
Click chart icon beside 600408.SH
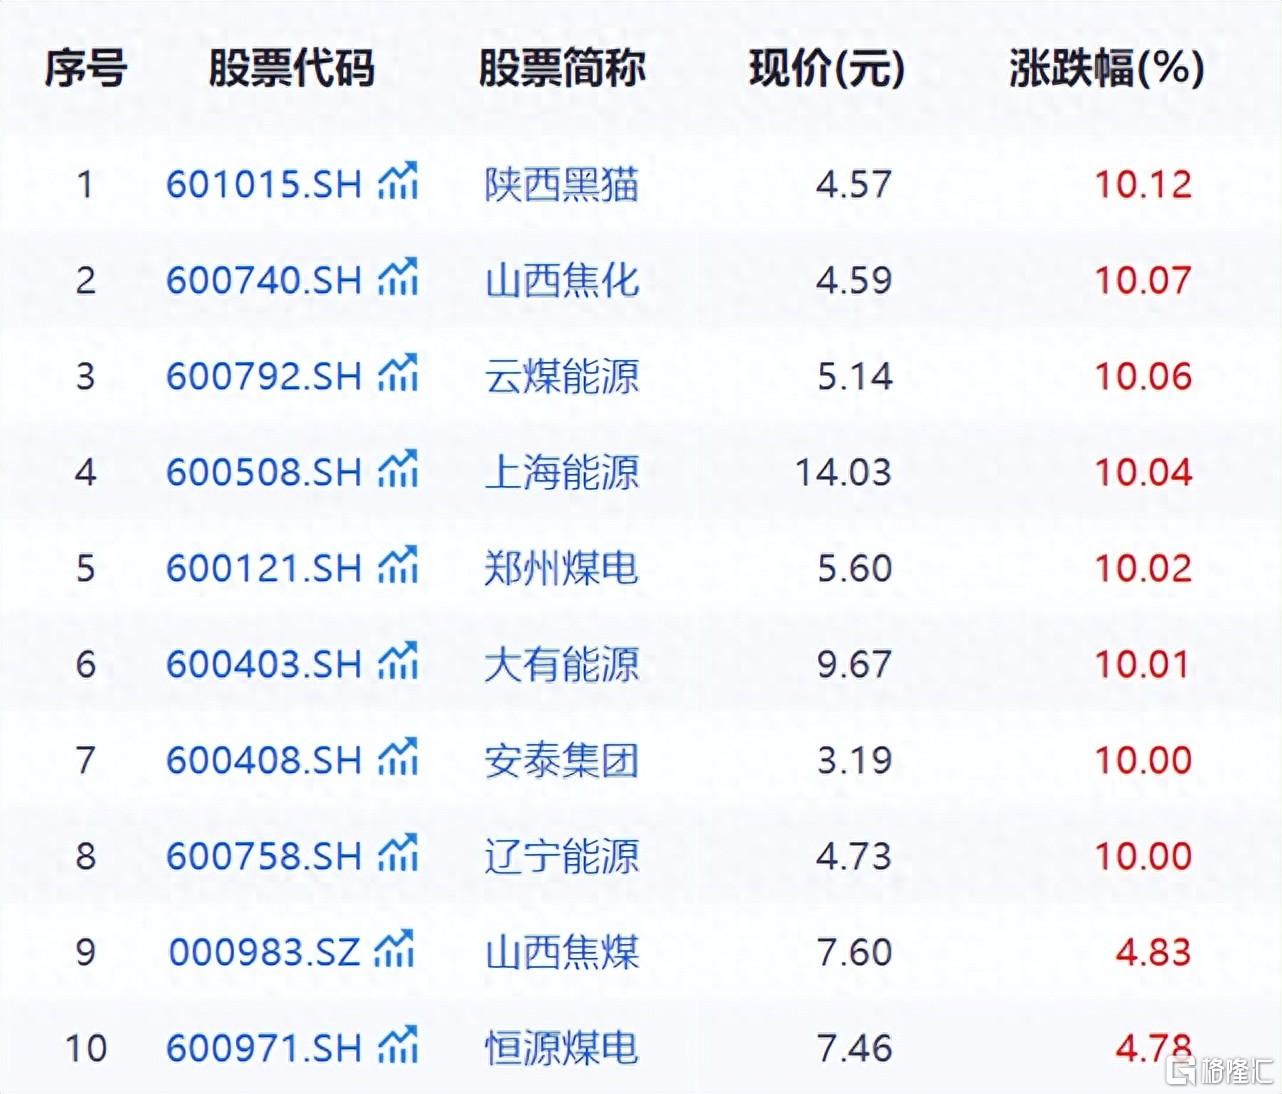(x=397, y=758)
